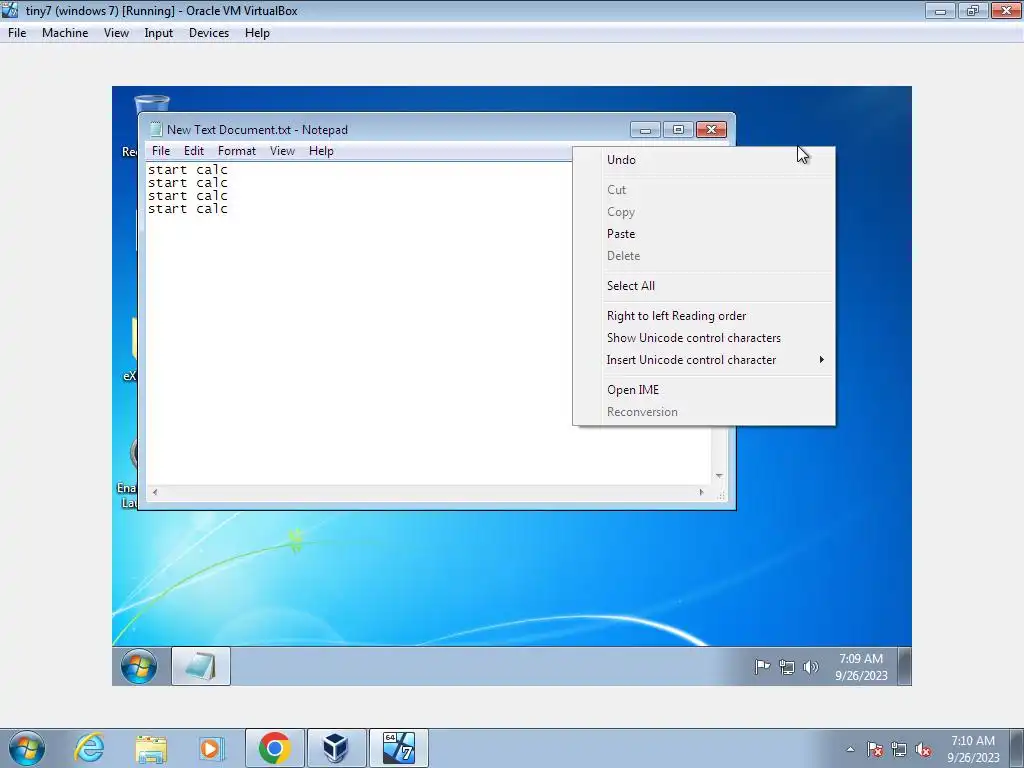This screenshot has width=1024, height=768.
Task: Open VirtualBox Devices menu
Action: click(x=209, y=33)
